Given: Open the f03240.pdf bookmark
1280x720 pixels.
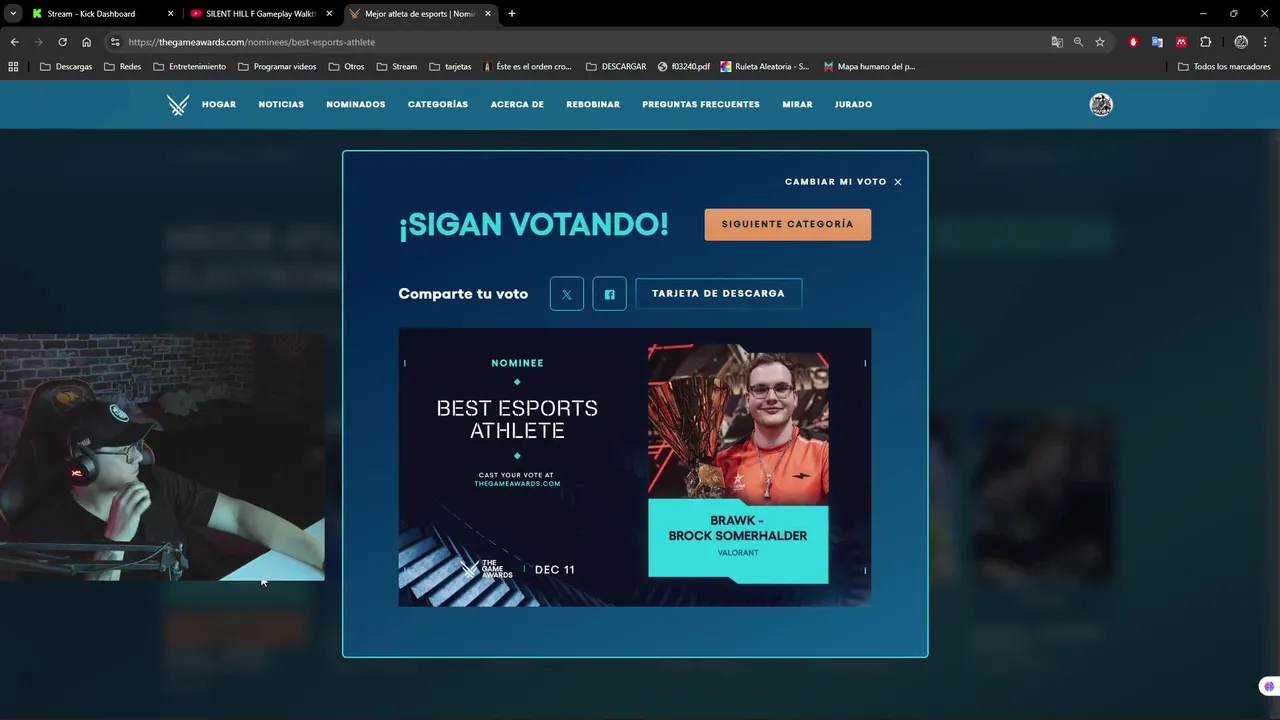Looking at the screenshot, I should click(x=684, y=67).
